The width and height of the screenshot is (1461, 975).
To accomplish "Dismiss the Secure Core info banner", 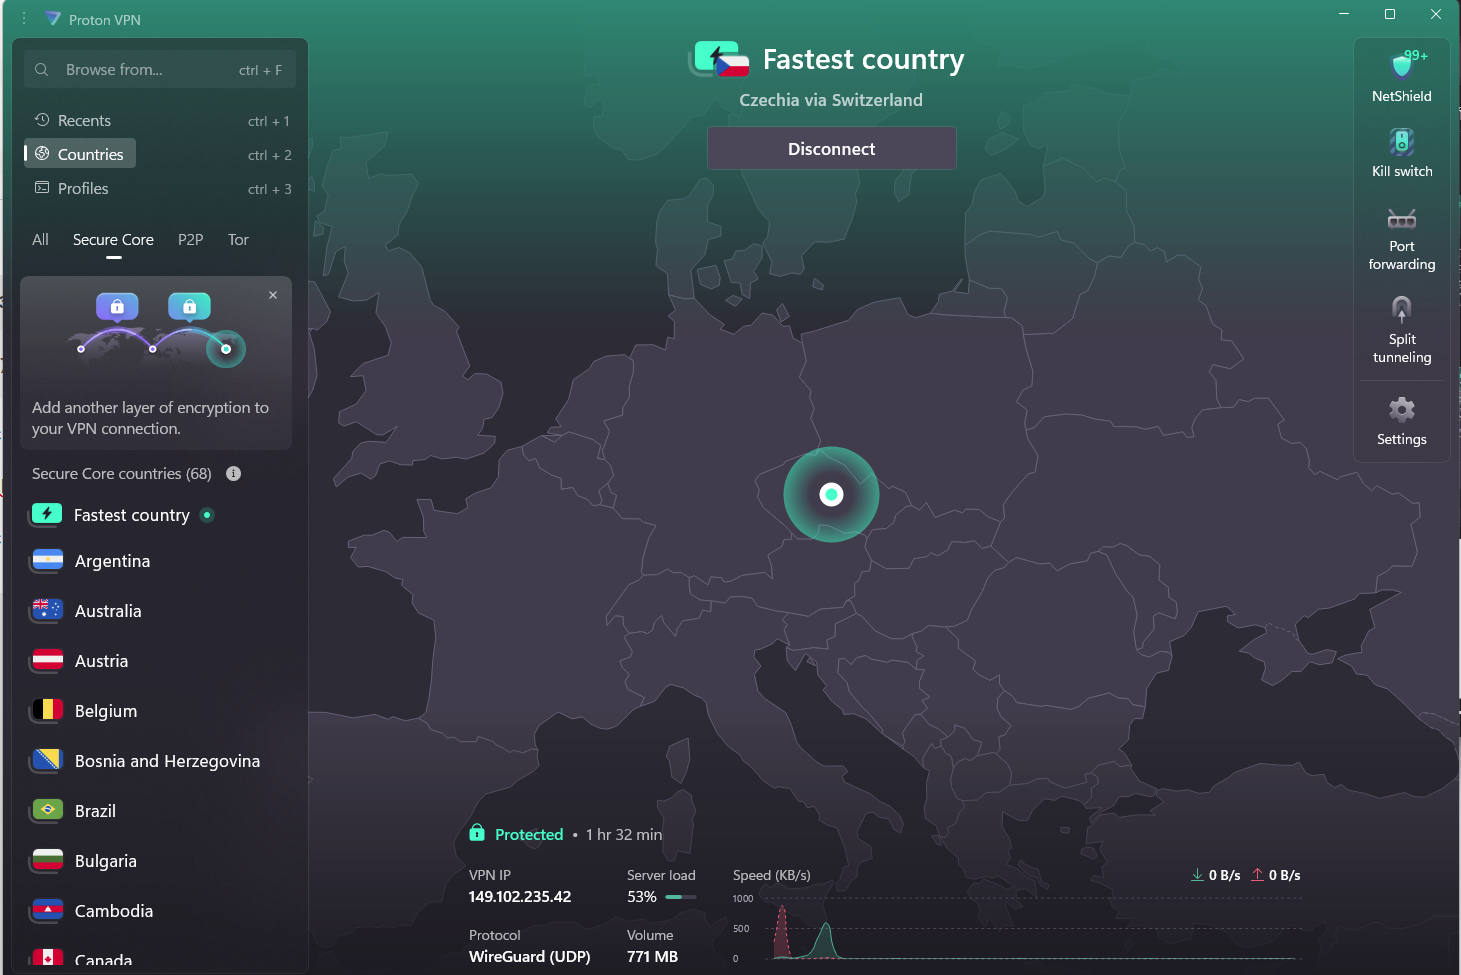I will 273,295.
